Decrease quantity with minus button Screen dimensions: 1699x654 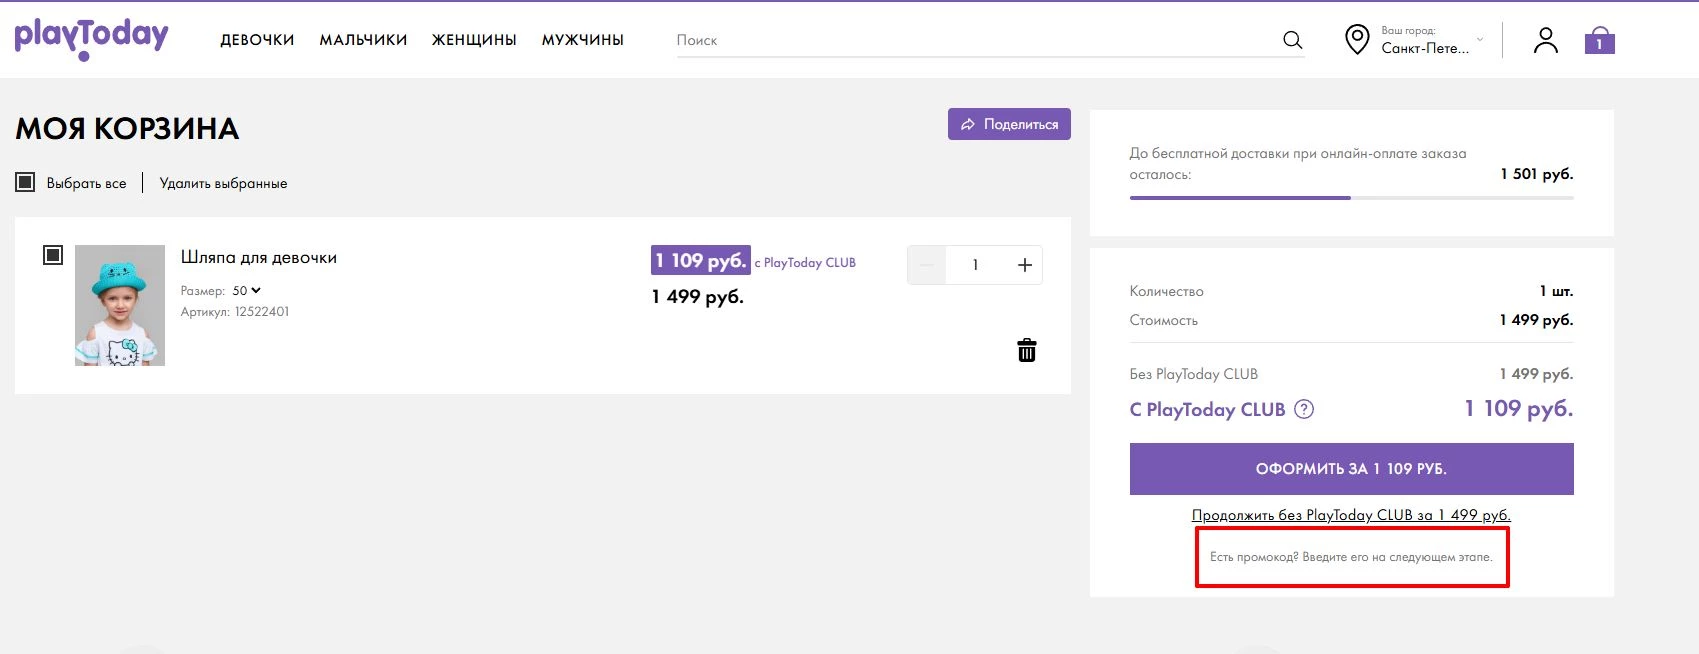926,265
